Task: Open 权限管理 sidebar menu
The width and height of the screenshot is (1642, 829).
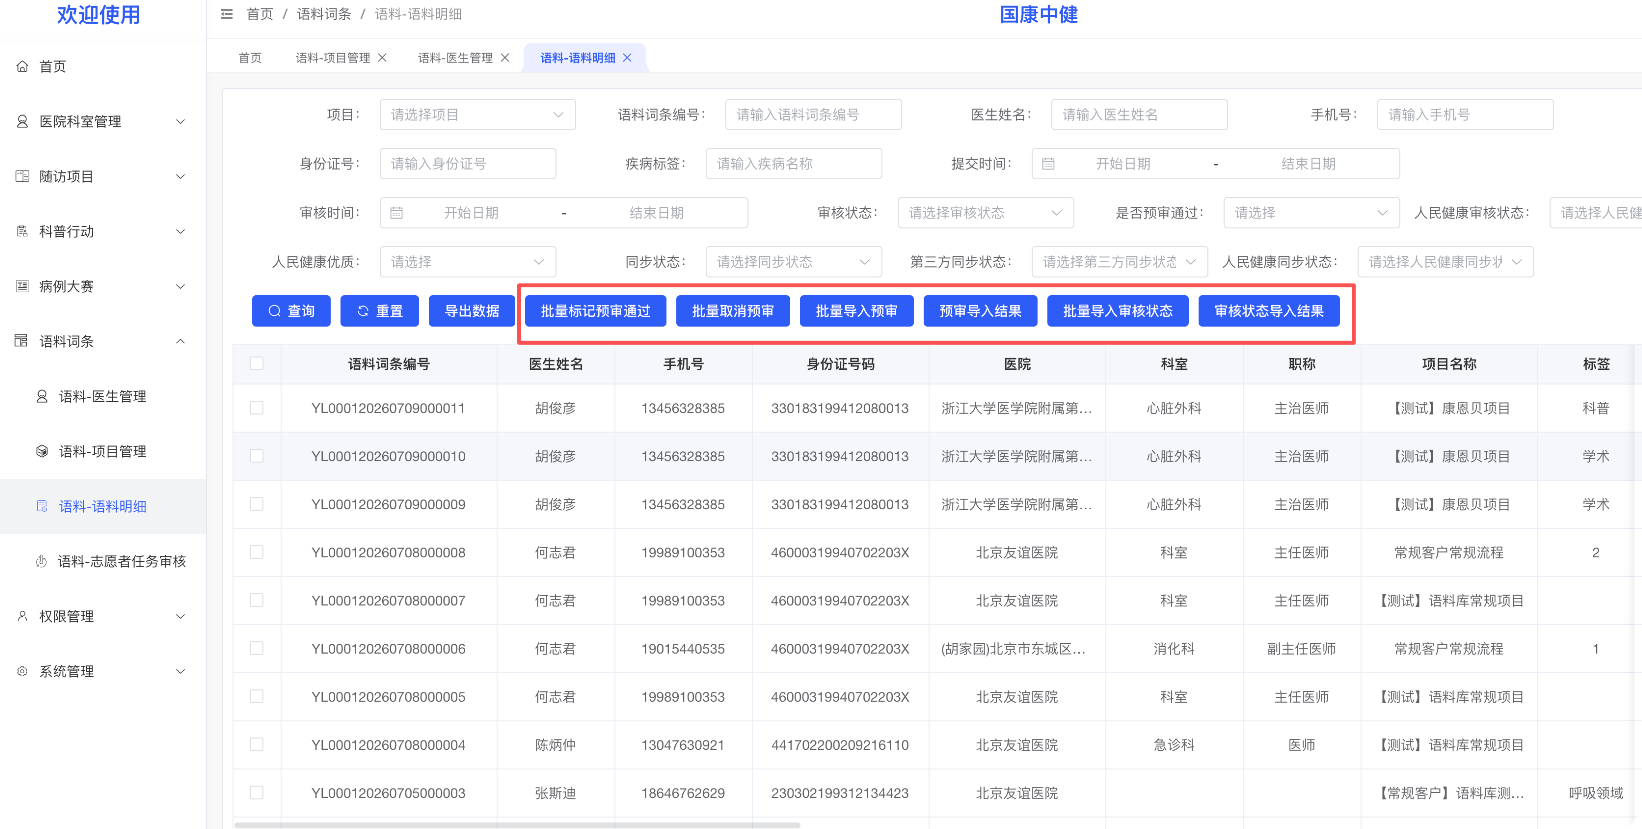Action: (103, 616)
